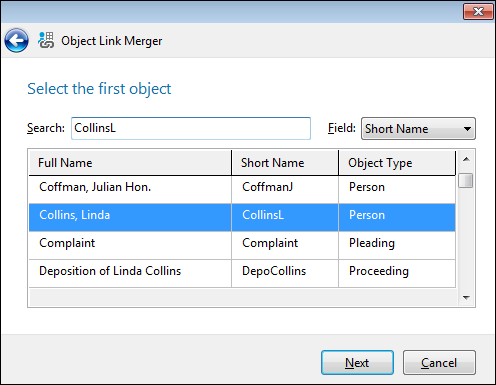
Task: Click the scroll down arrow of list
Action: pyautogui.click(x=466, y=297)
